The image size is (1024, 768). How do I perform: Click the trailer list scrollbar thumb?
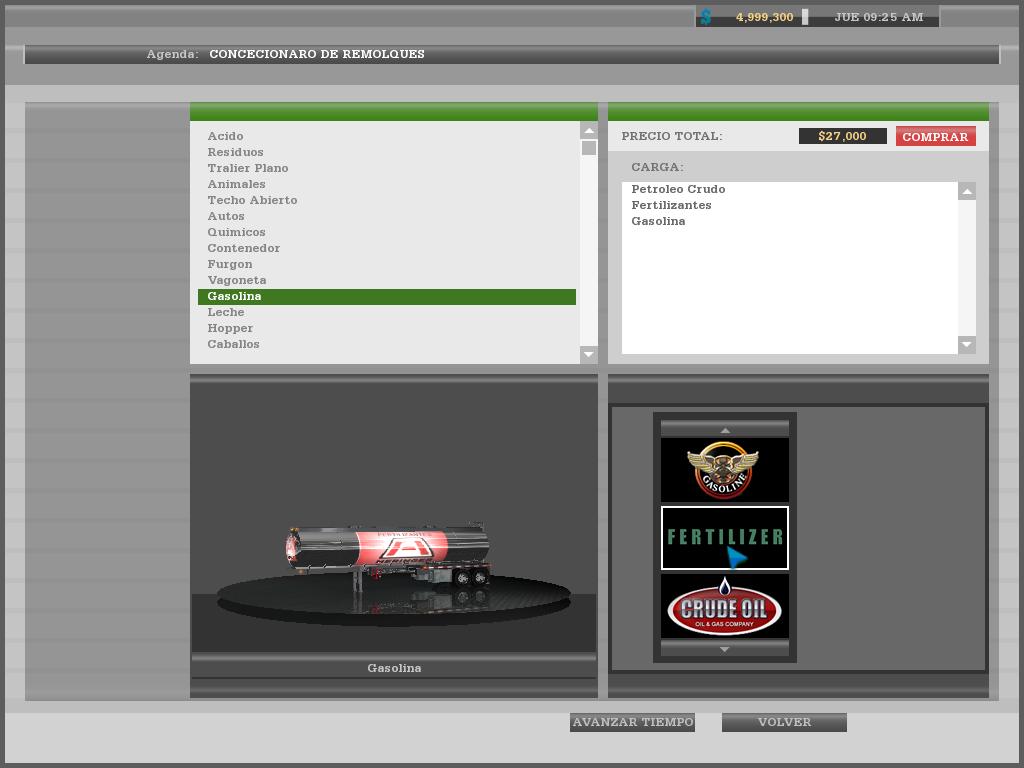[x=588, y=148]
